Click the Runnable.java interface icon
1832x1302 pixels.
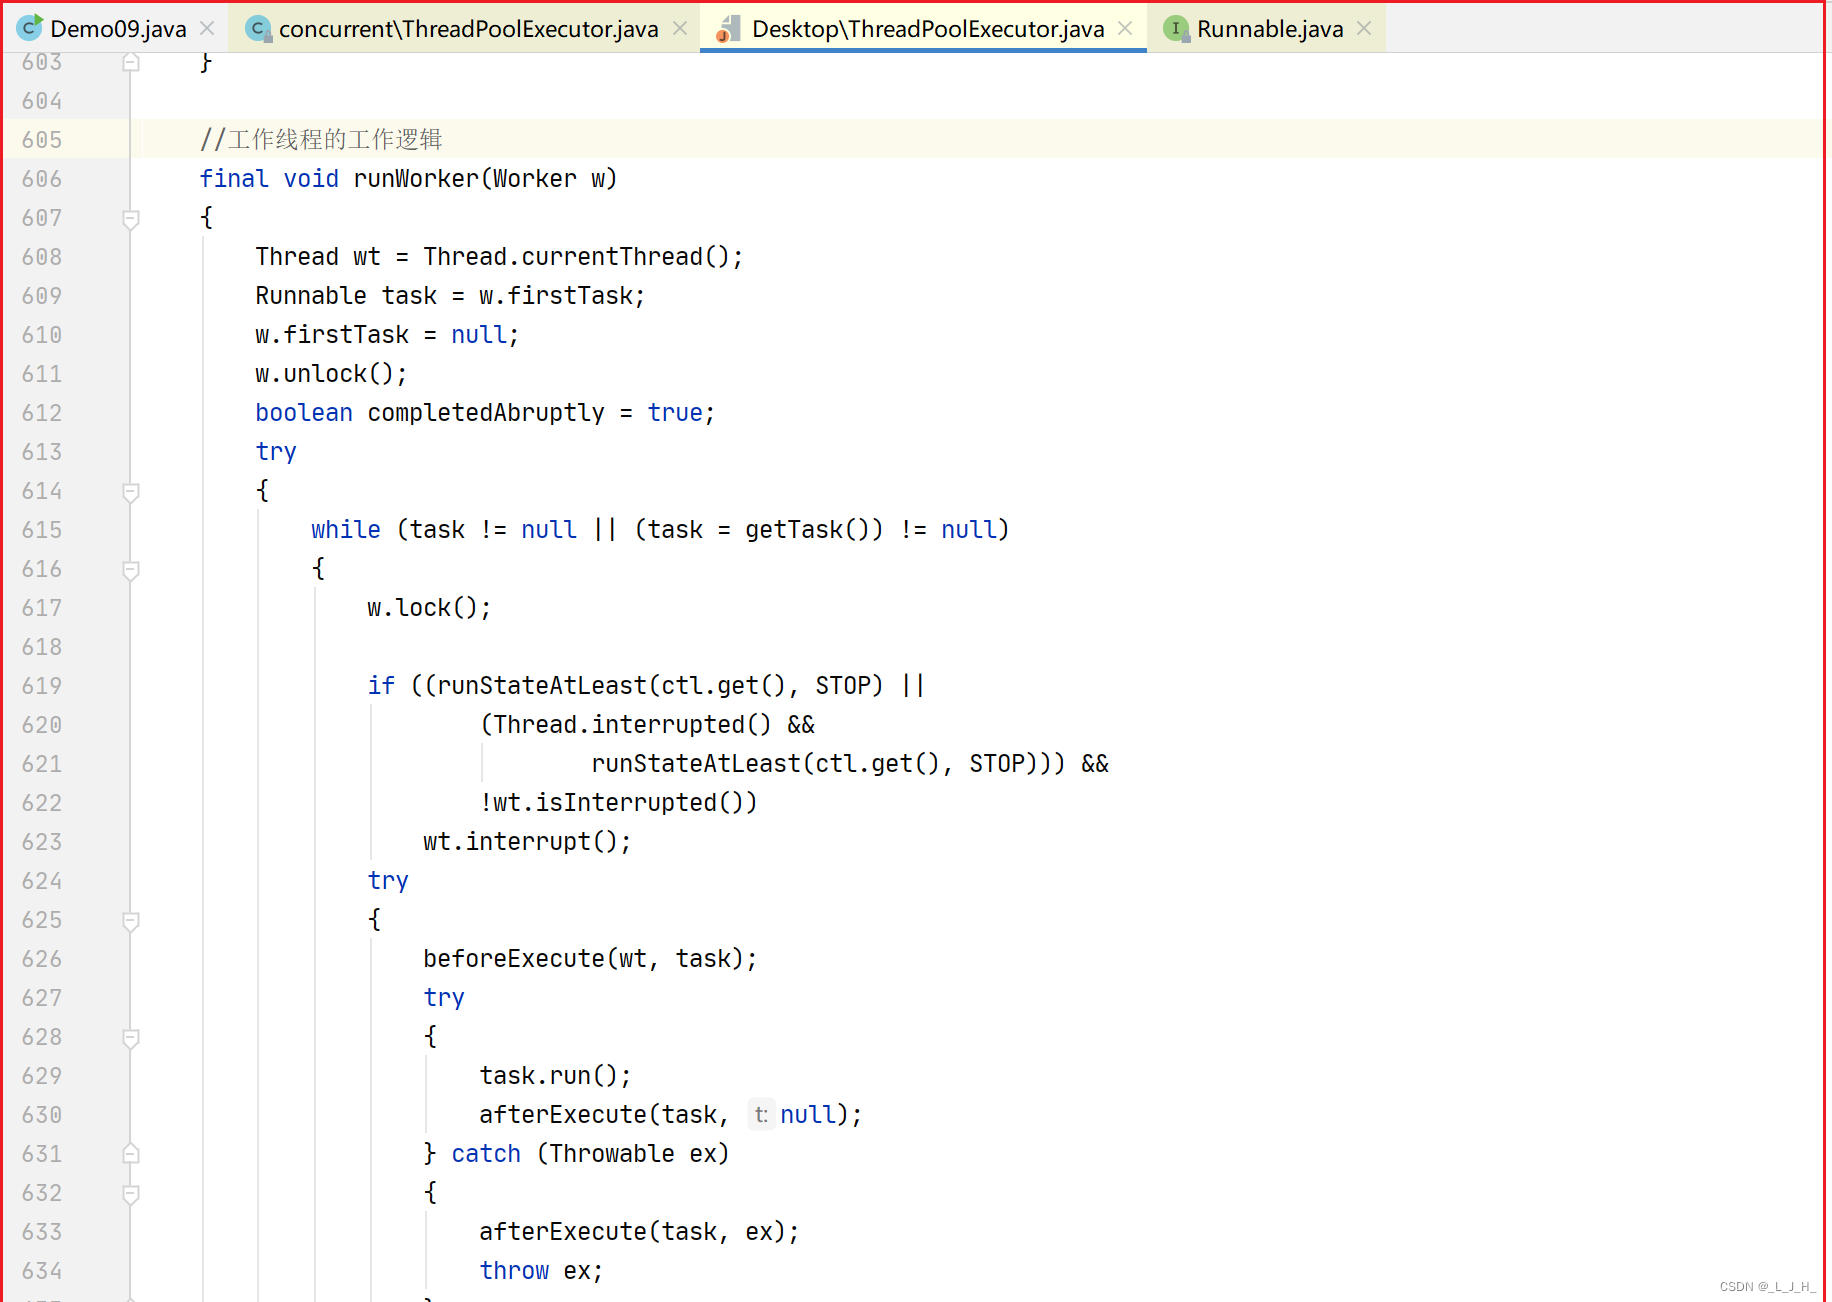[1176, 29]
